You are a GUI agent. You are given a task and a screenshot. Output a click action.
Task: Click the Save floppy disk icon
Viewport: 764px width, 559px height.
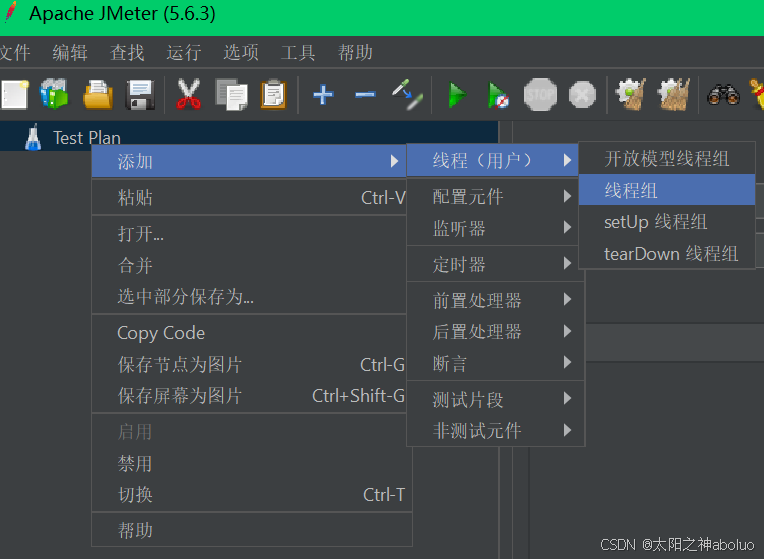tap(140, 95)
